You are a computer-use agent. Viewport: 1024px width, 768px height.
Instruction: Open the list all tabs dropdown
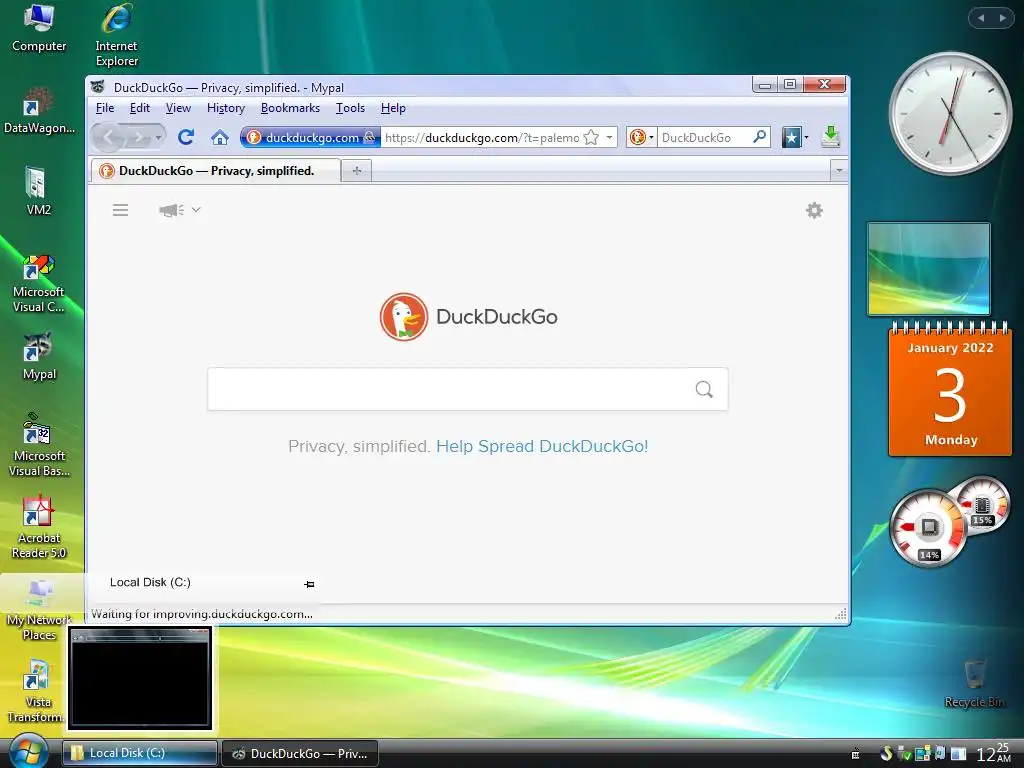pos(839,170)
